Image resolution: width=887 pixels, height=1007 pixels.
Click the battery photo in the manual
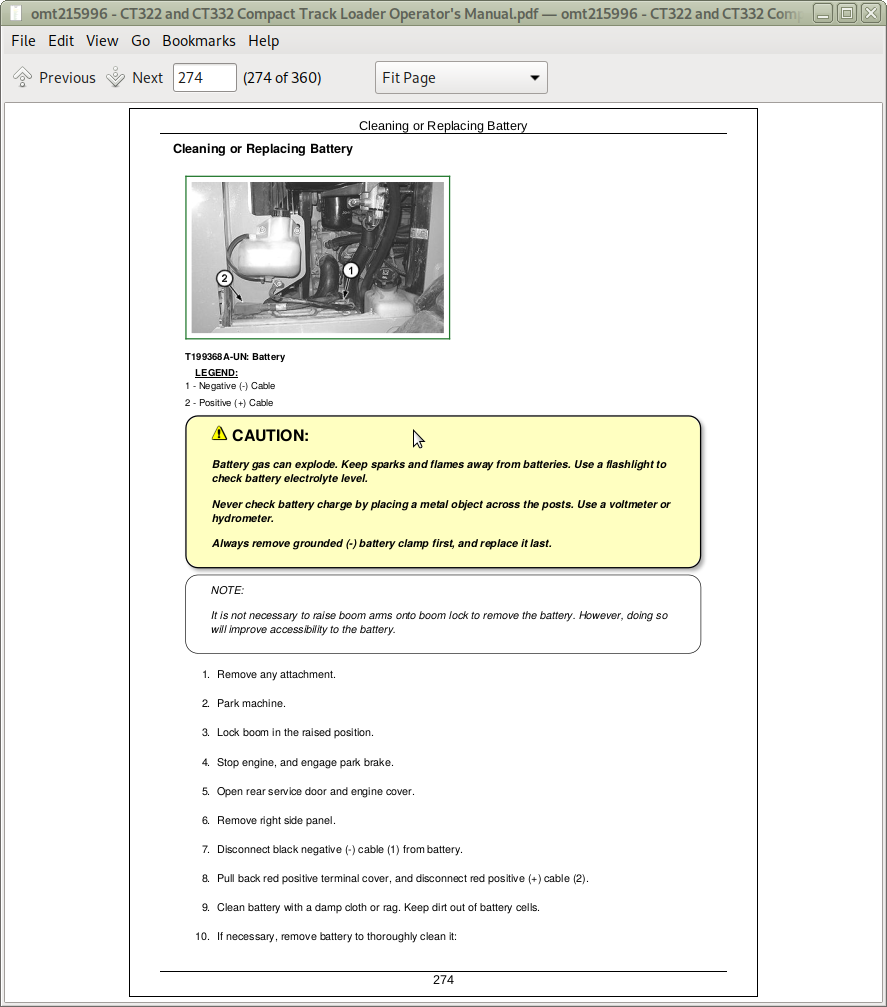click(317, 258)
